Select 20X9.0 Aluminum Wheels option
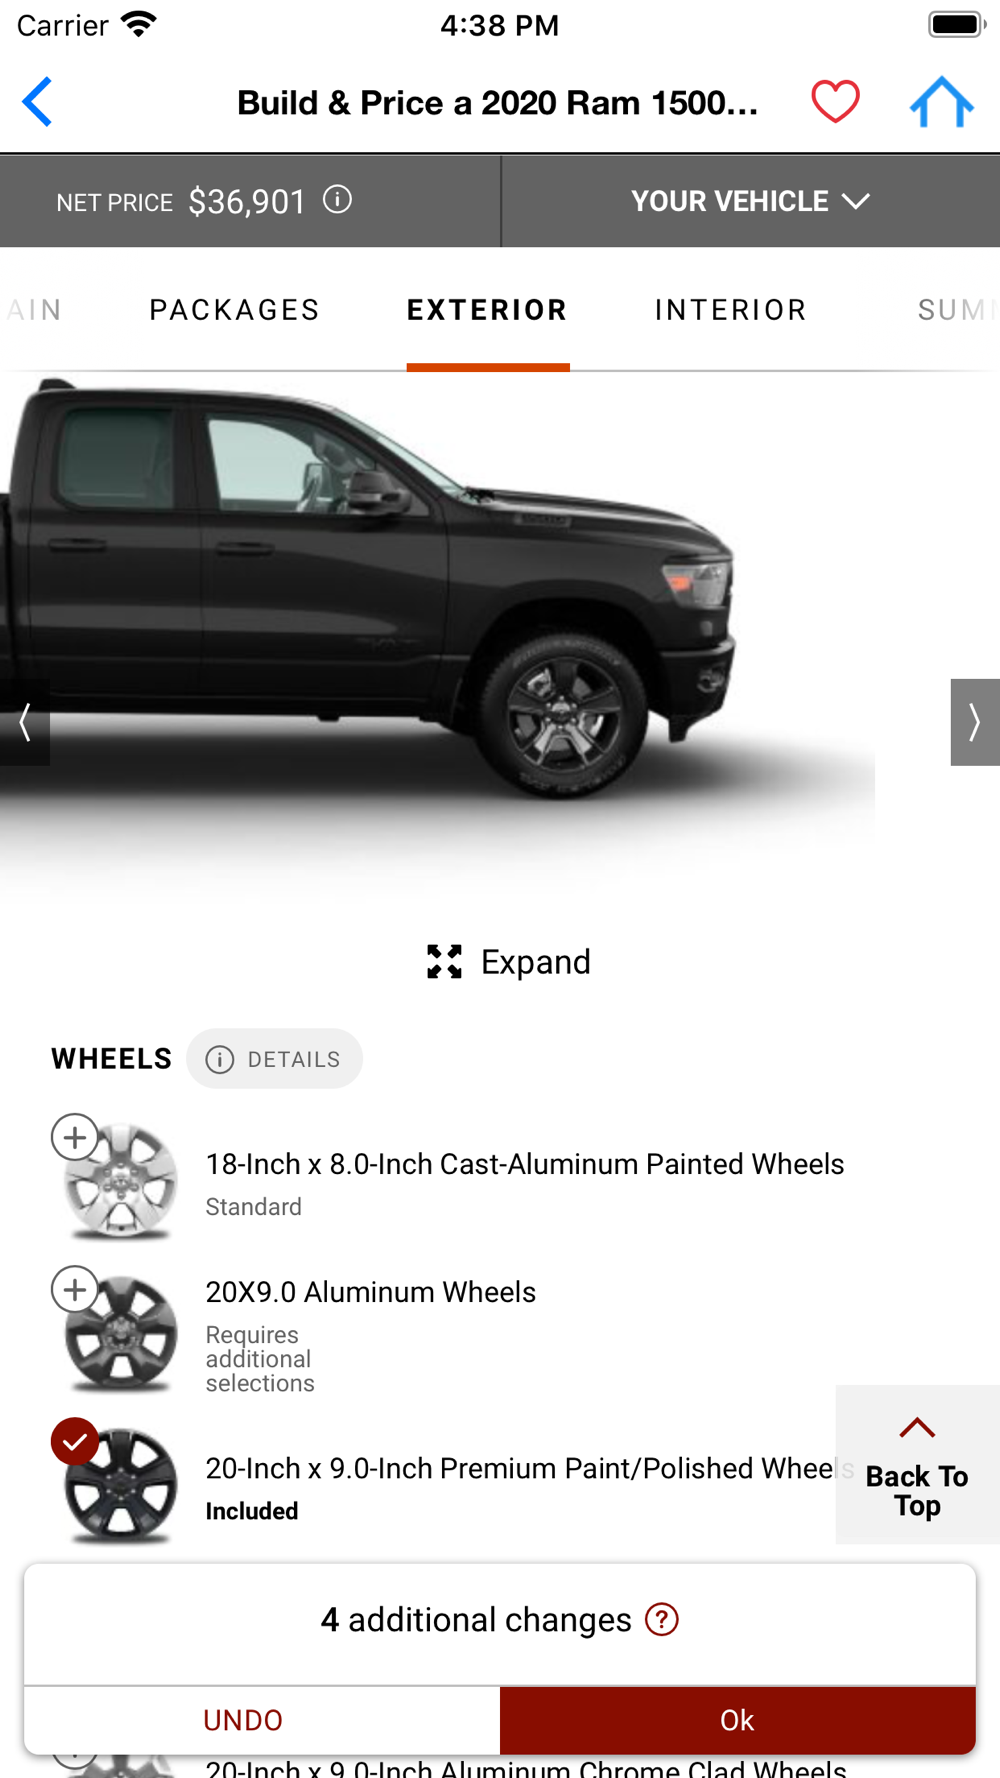The image size is (1000, 1778). pyautogui.click(x=75, y=1290)
